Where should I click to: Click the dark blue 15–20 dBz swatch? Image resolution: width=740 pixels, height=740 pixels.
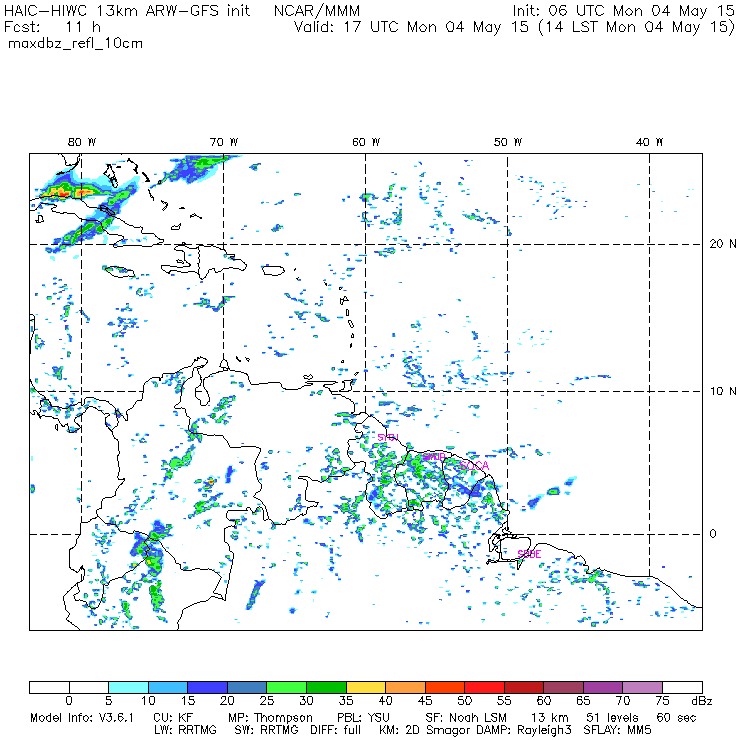[208, 687]
